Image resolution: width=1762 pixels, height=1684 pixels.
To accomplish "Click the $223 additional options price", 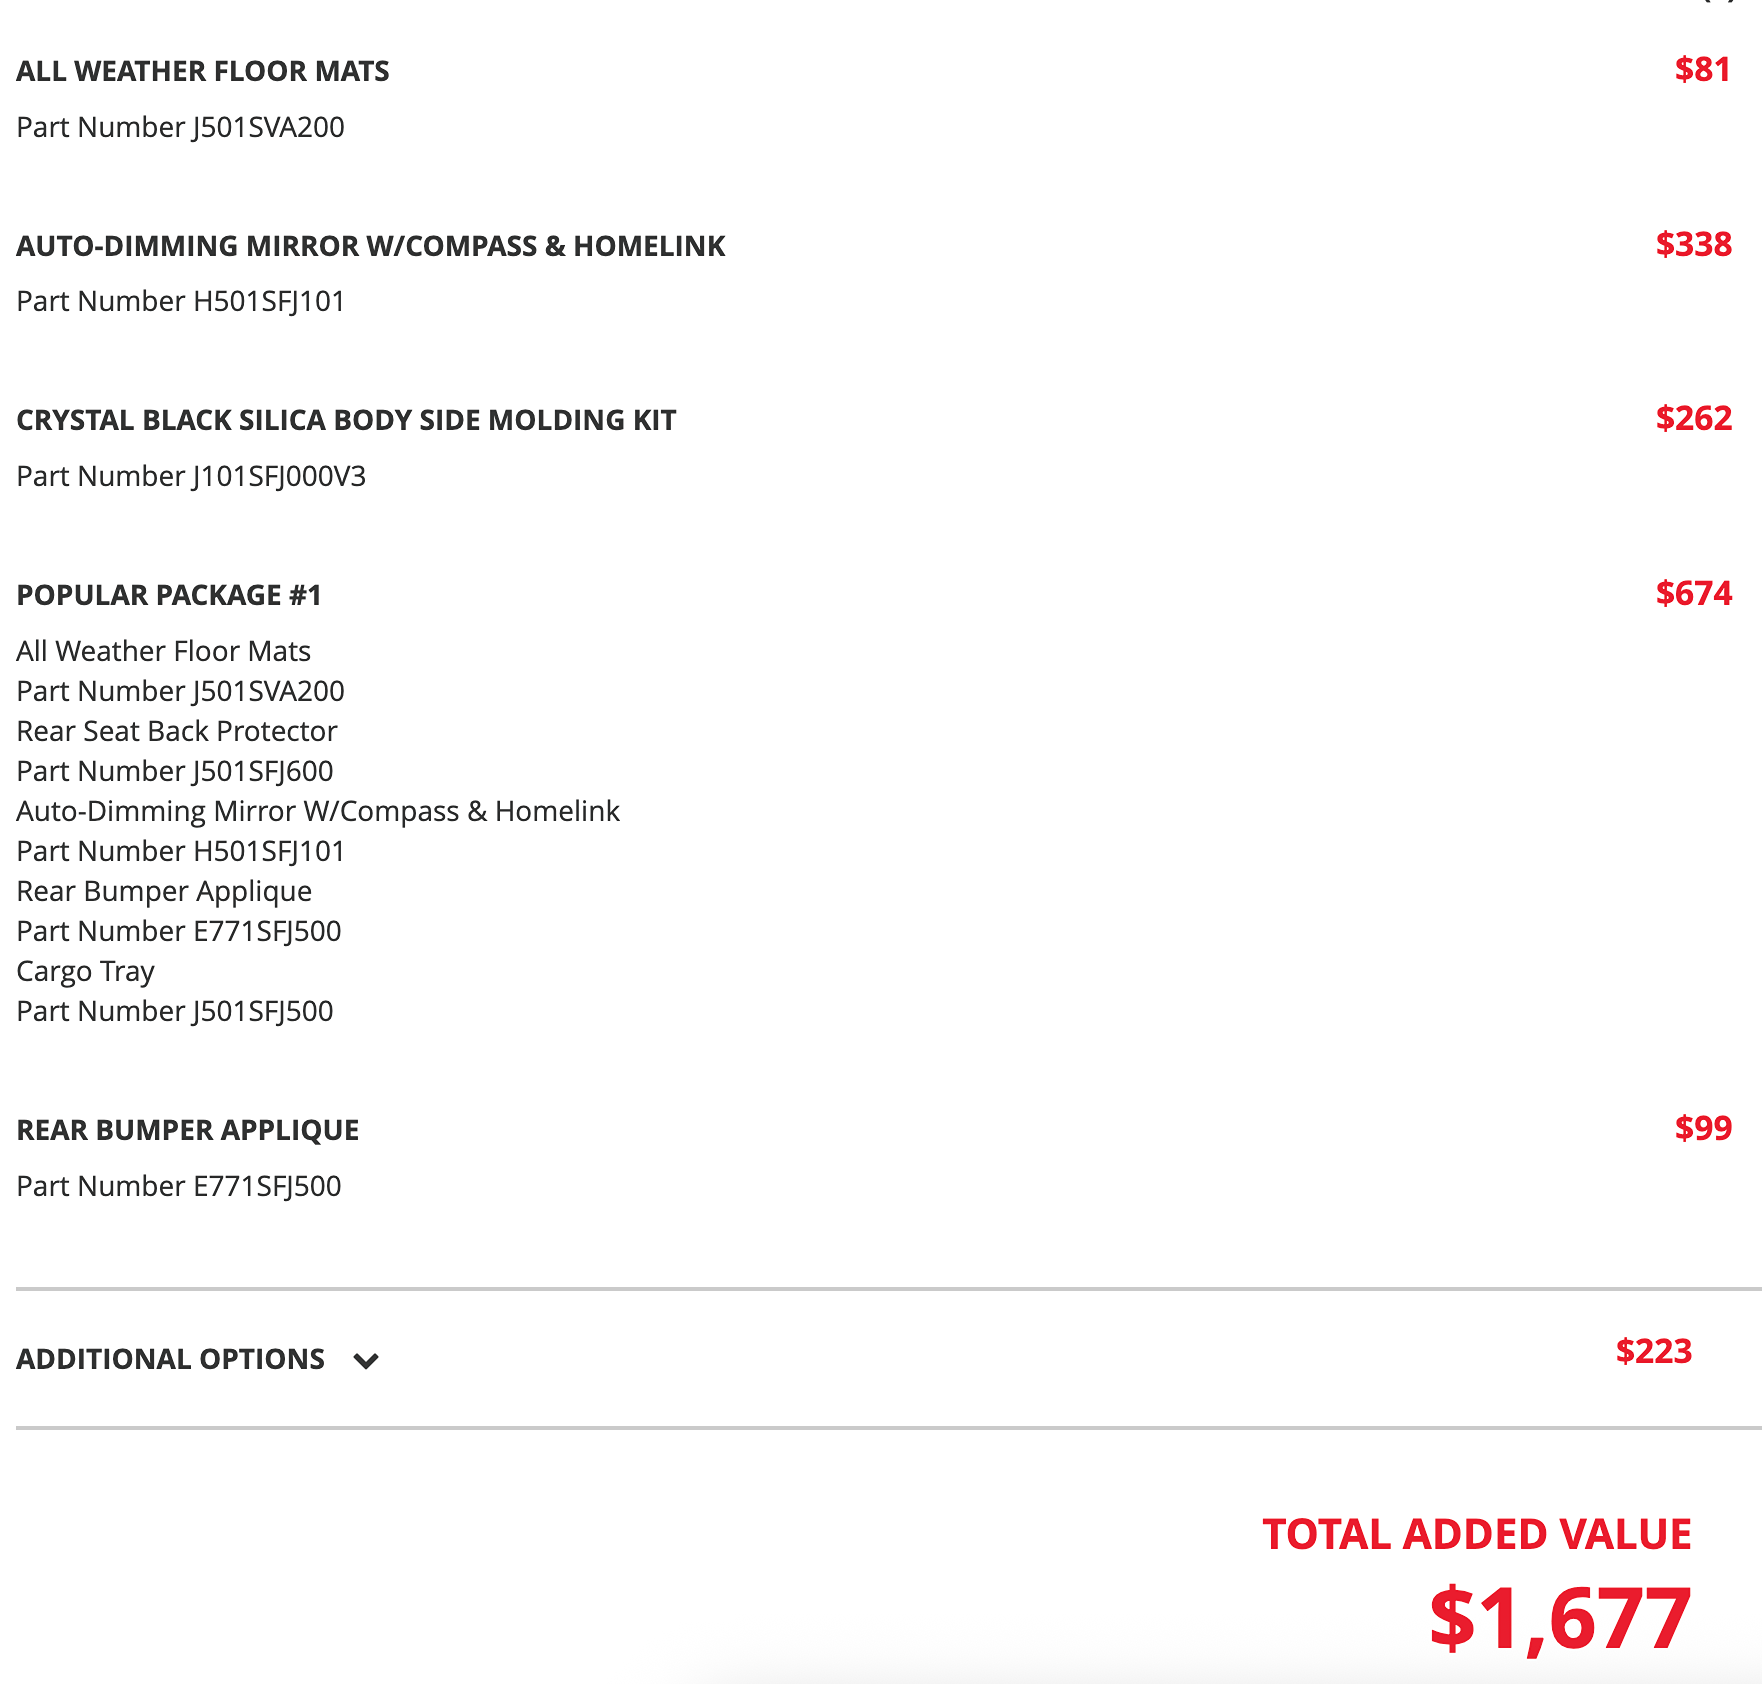I will coord(1654,1351).
